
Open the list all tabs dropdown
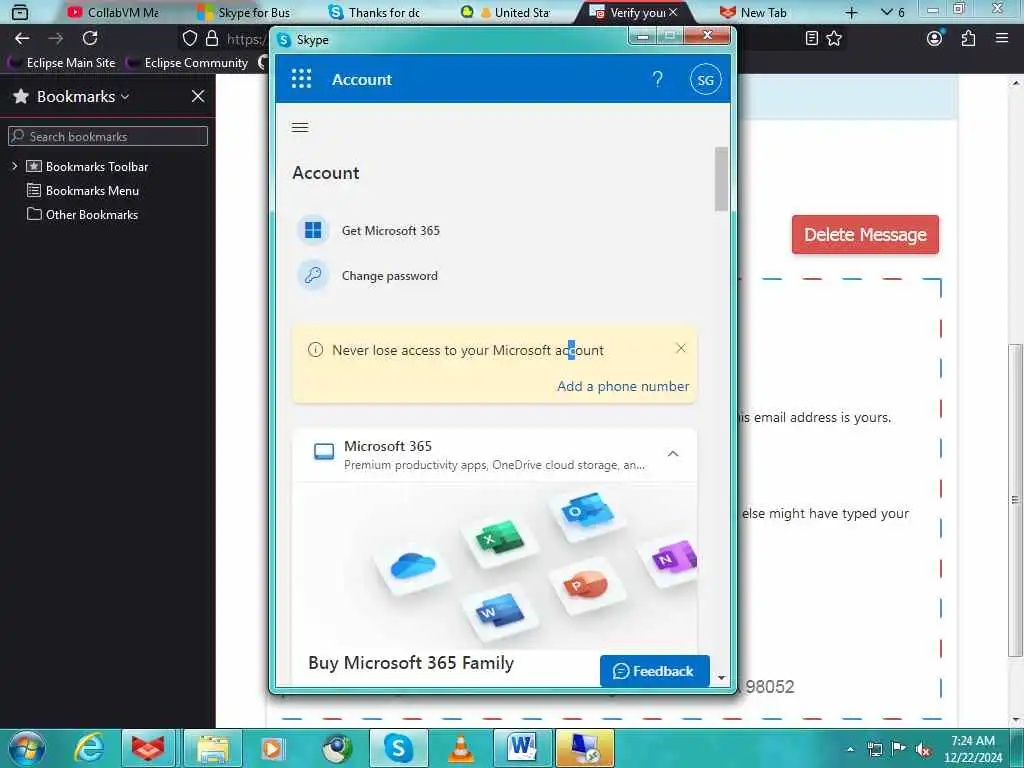(x=892, y=12)
